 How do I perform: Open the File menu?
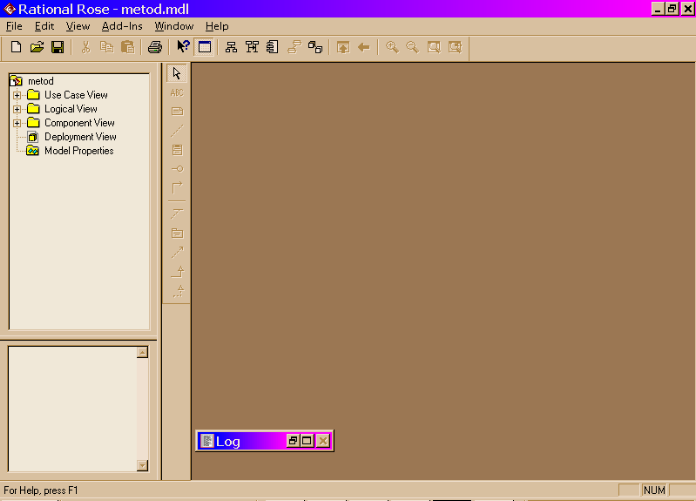(14, 26)
